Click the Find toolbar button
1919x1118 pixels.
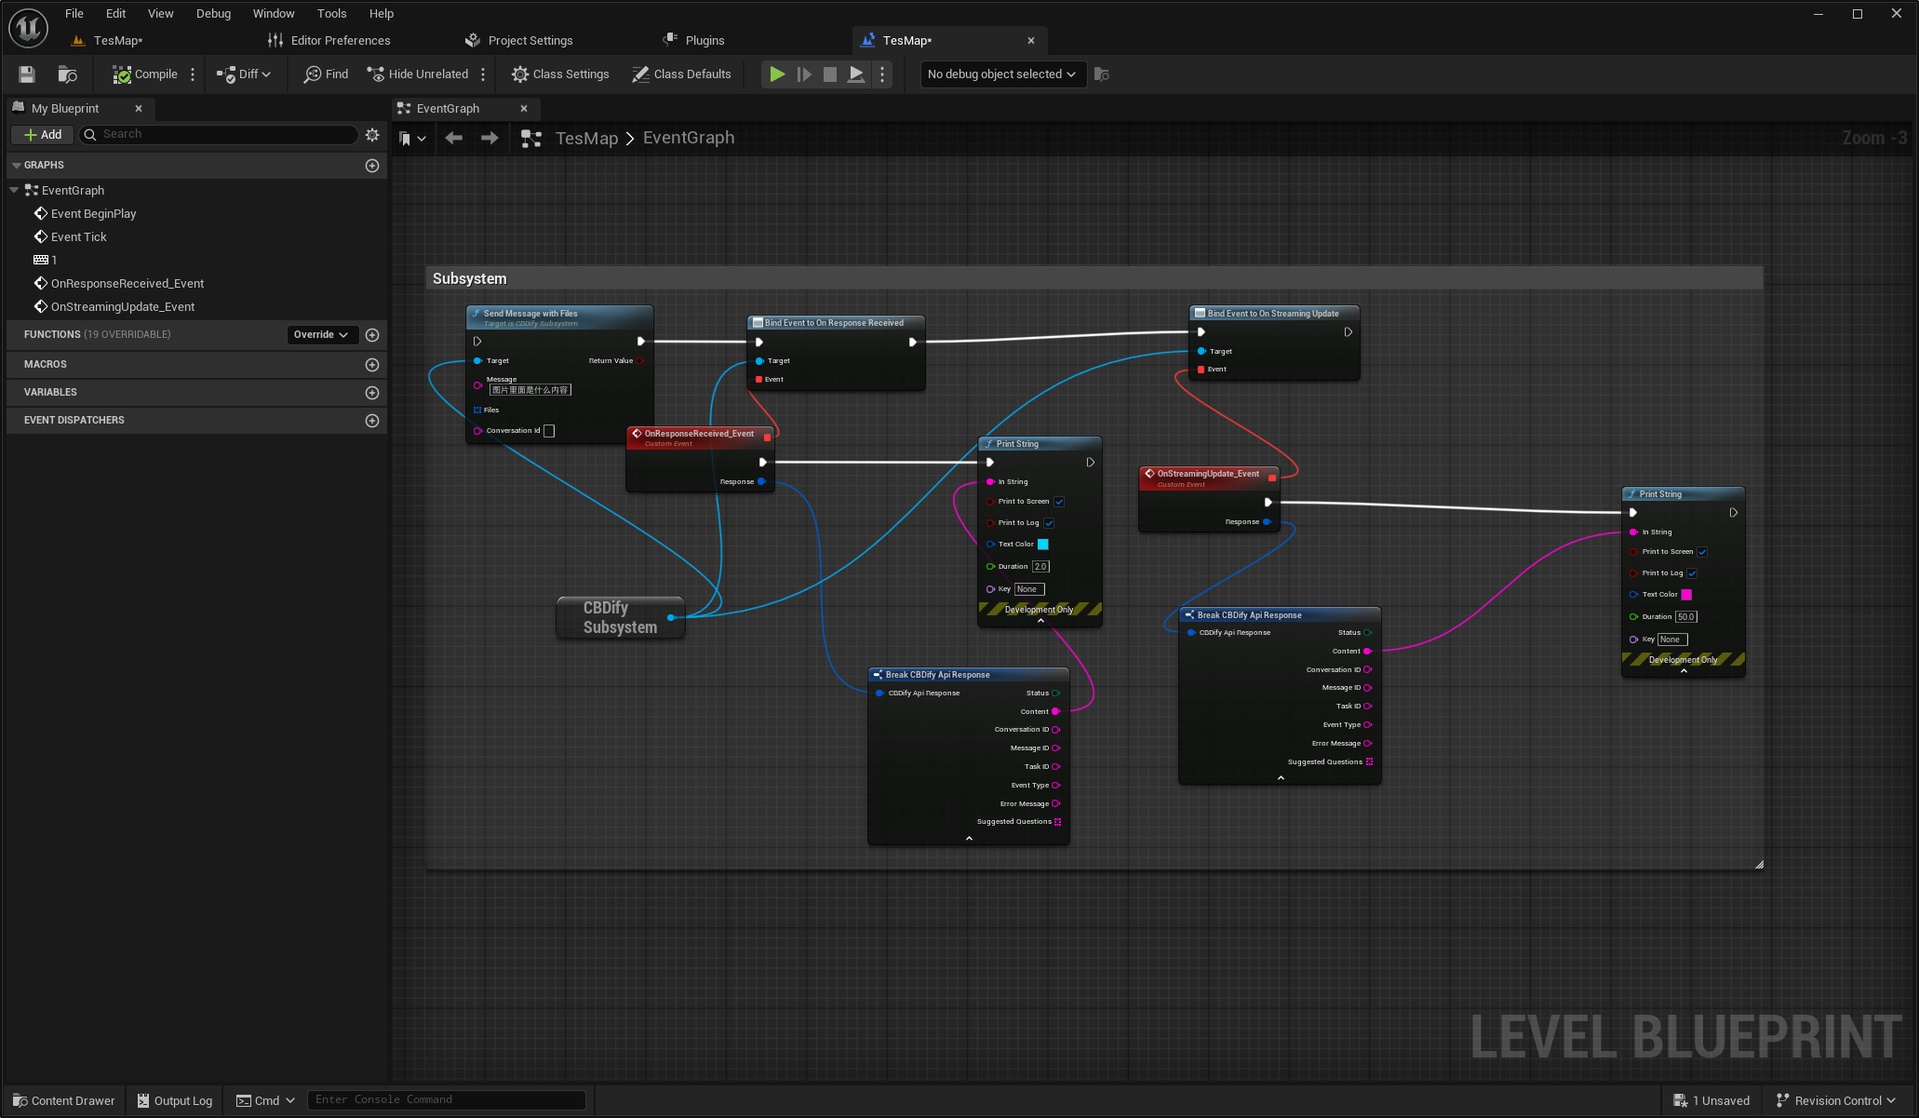tap(326, 74)
